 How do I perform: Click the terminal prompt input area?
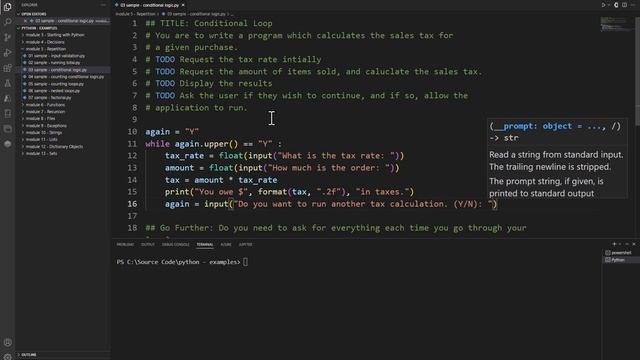click(x=246, y=262)
